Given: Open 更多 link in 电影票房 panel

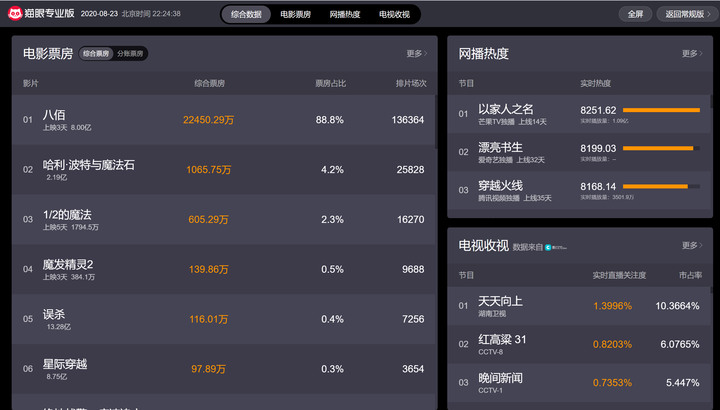Looking at the screenshot, I should [x=416, y=54].
